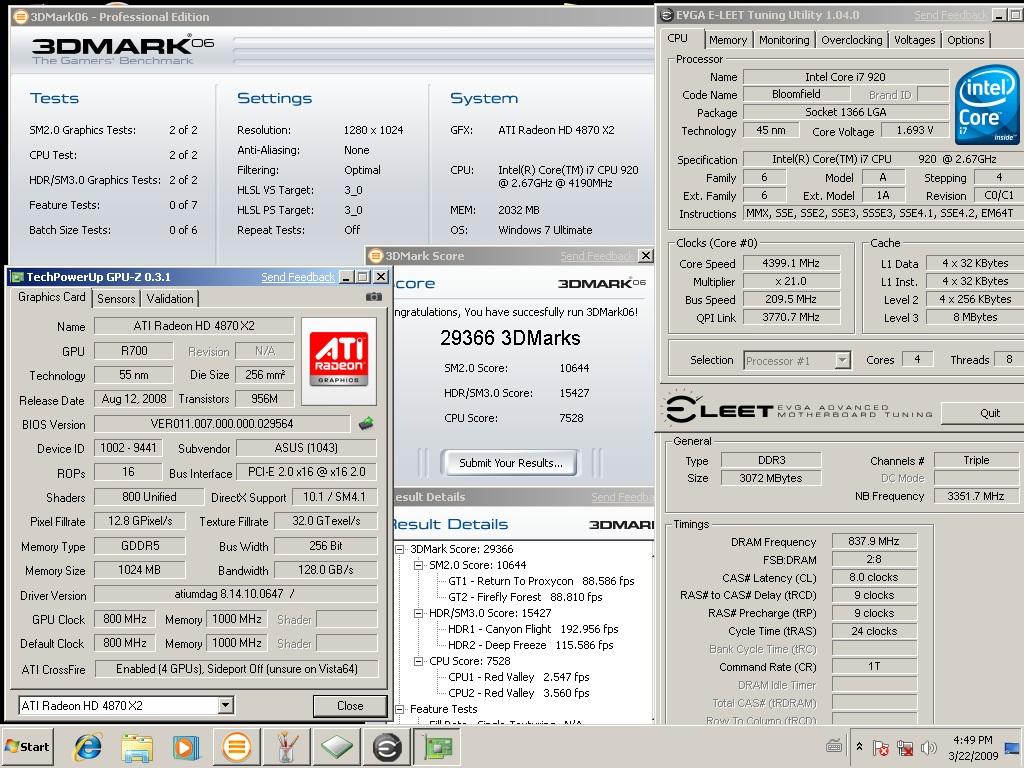
Task: Select HDR1 - Canyon Flight result row
Action: click(533, 629)
